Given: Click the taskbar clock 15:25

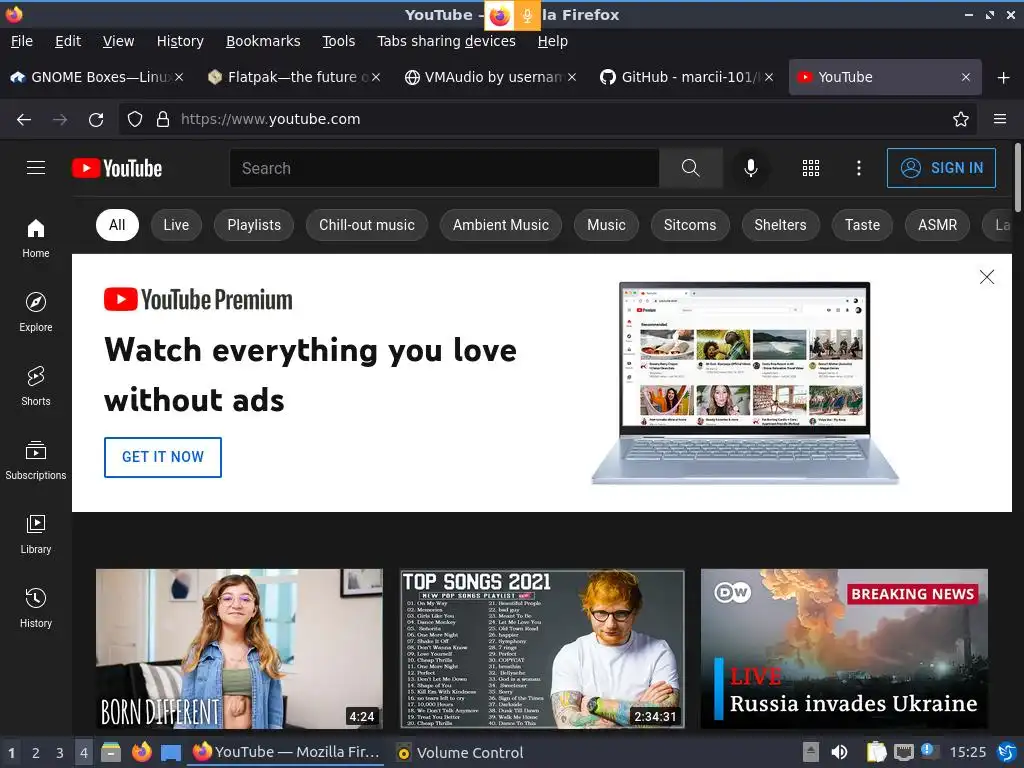Looking at the screenshot, I should pyautogui.click(x=967, y=752).
